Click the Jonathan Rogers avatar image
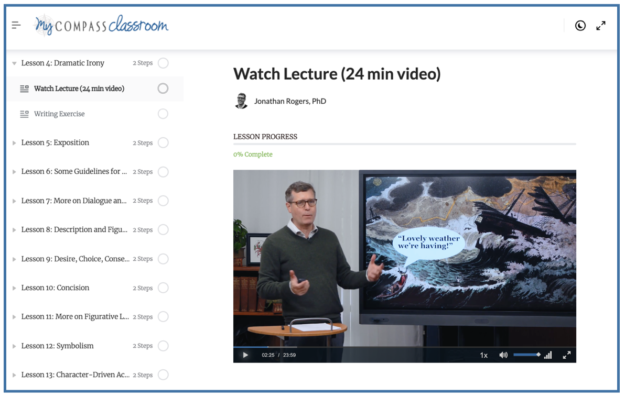Screen dimensions: 625x397 (x=241, y=101)
